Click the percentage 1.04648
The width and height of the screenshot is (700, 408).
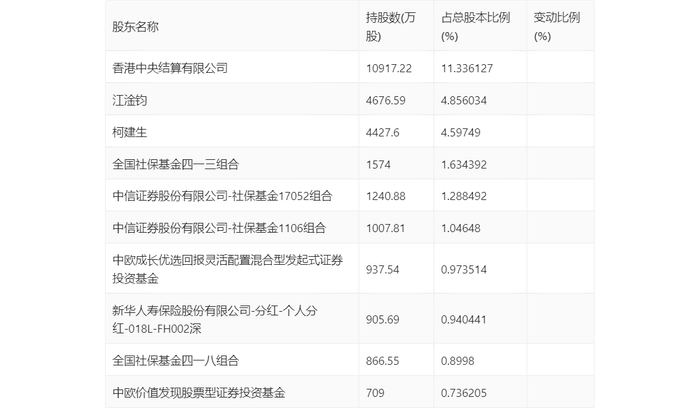461,228
